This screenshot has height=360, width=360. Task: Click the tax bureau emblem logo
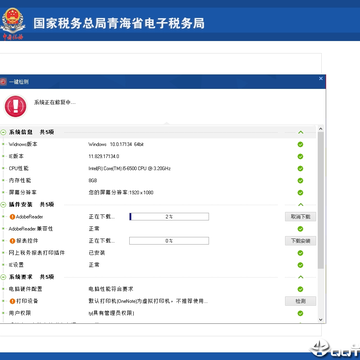point(12,24)
